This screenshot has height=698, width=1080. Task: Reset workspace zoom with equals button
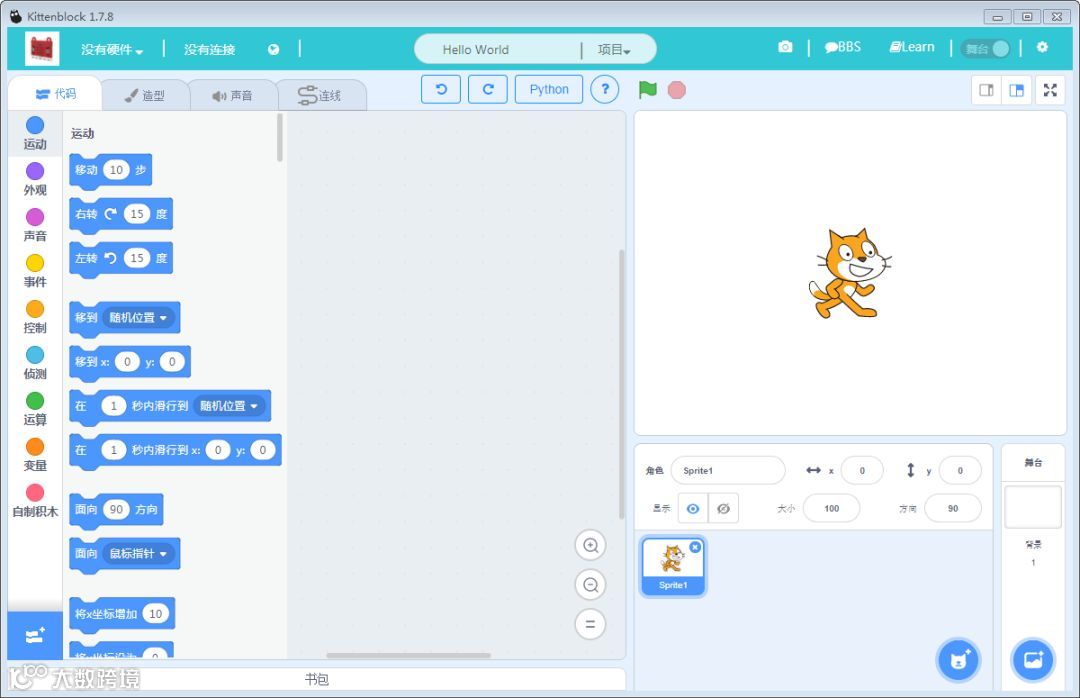(x=590, y=624)
